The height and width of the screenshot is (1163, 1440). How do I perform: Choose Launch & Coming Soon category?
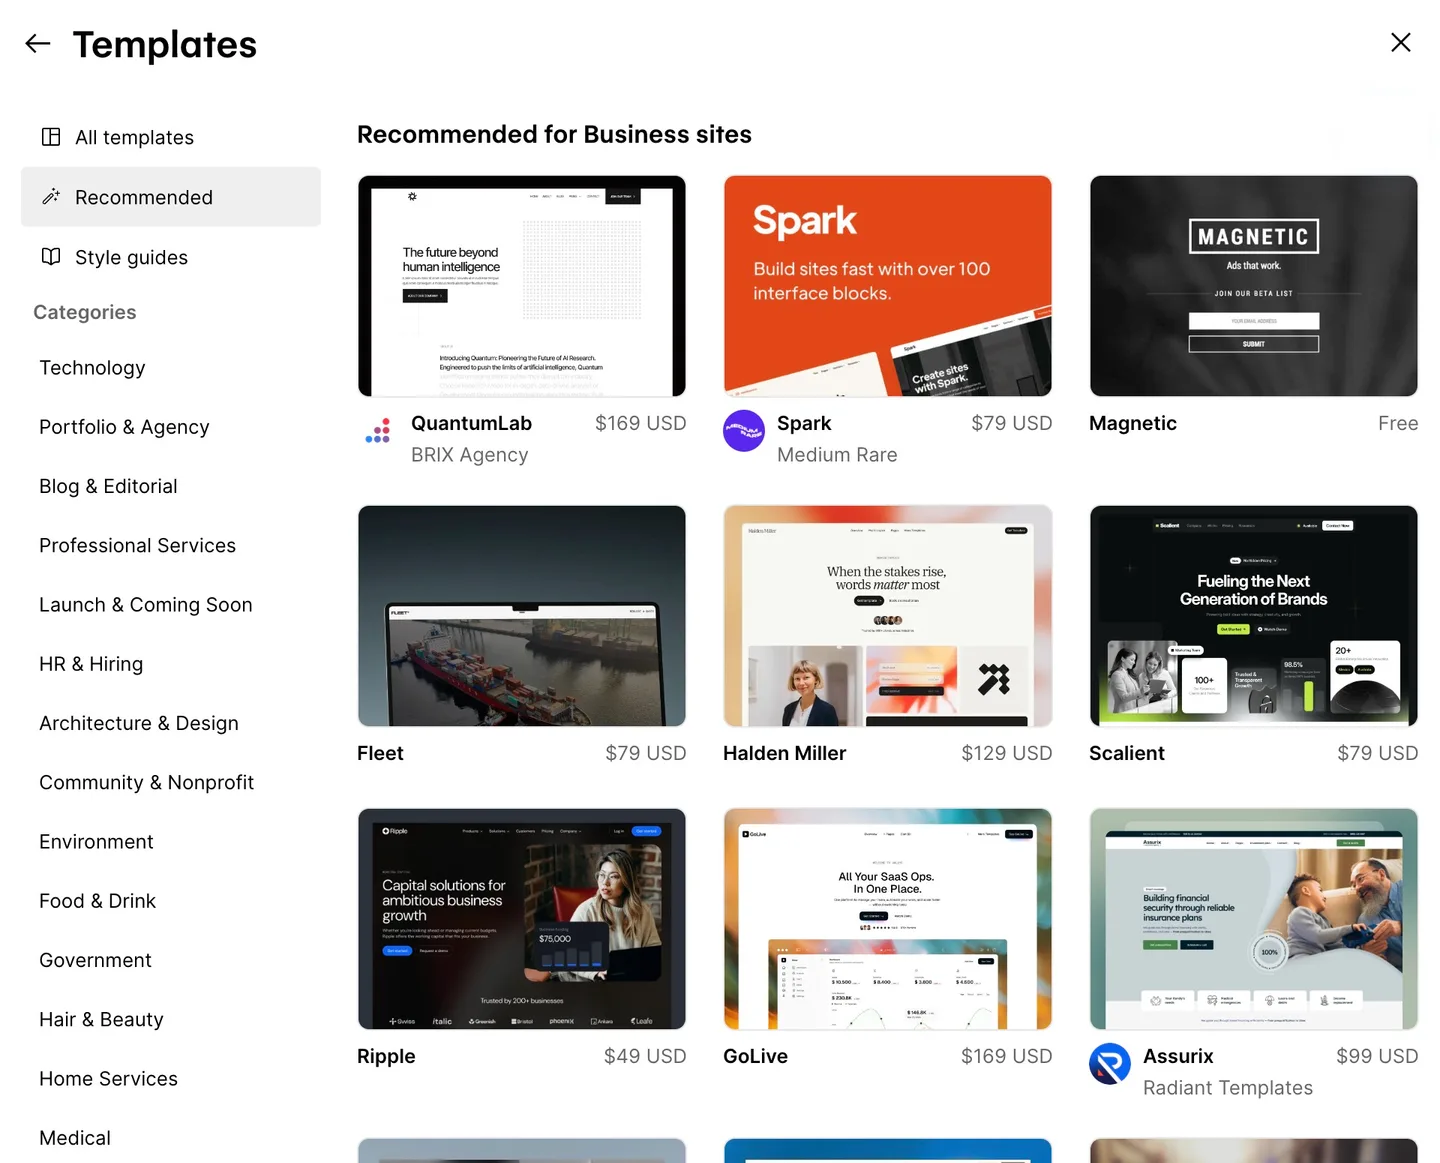coord(146,605)
